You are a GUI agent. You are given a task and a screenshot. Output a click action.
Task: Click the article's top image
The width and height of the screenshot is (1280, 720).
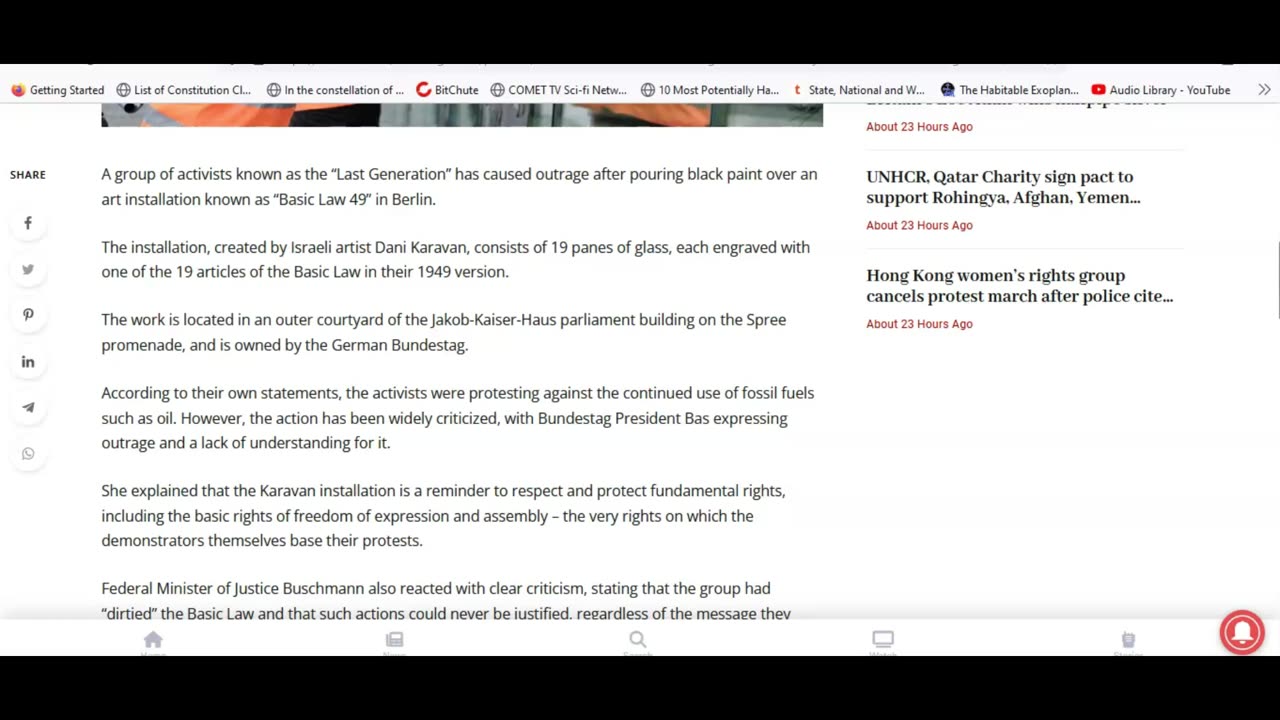pos(462,114)
